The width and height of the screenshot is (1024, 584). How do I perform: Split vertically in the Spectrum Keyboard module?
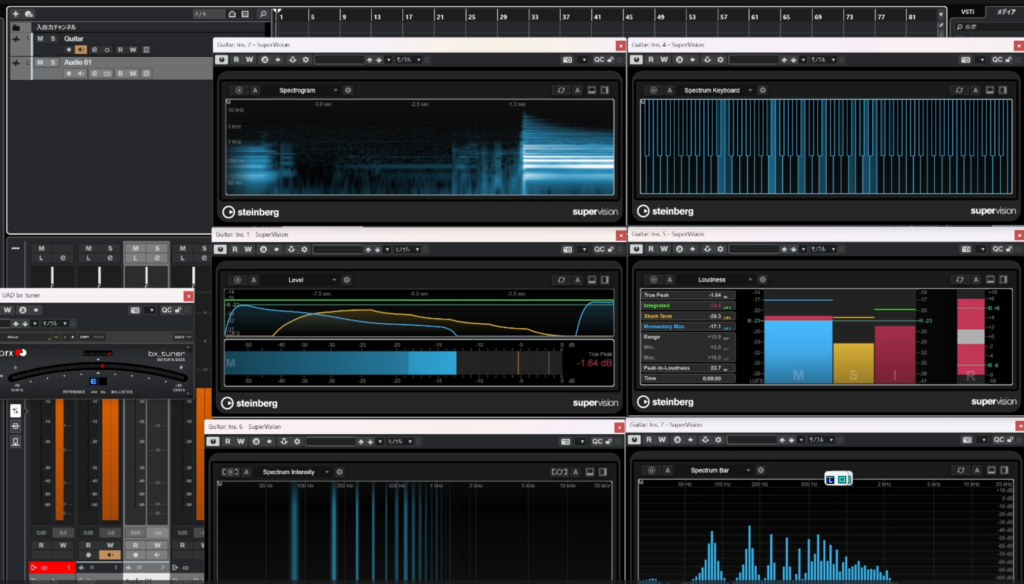(1003, 90)
